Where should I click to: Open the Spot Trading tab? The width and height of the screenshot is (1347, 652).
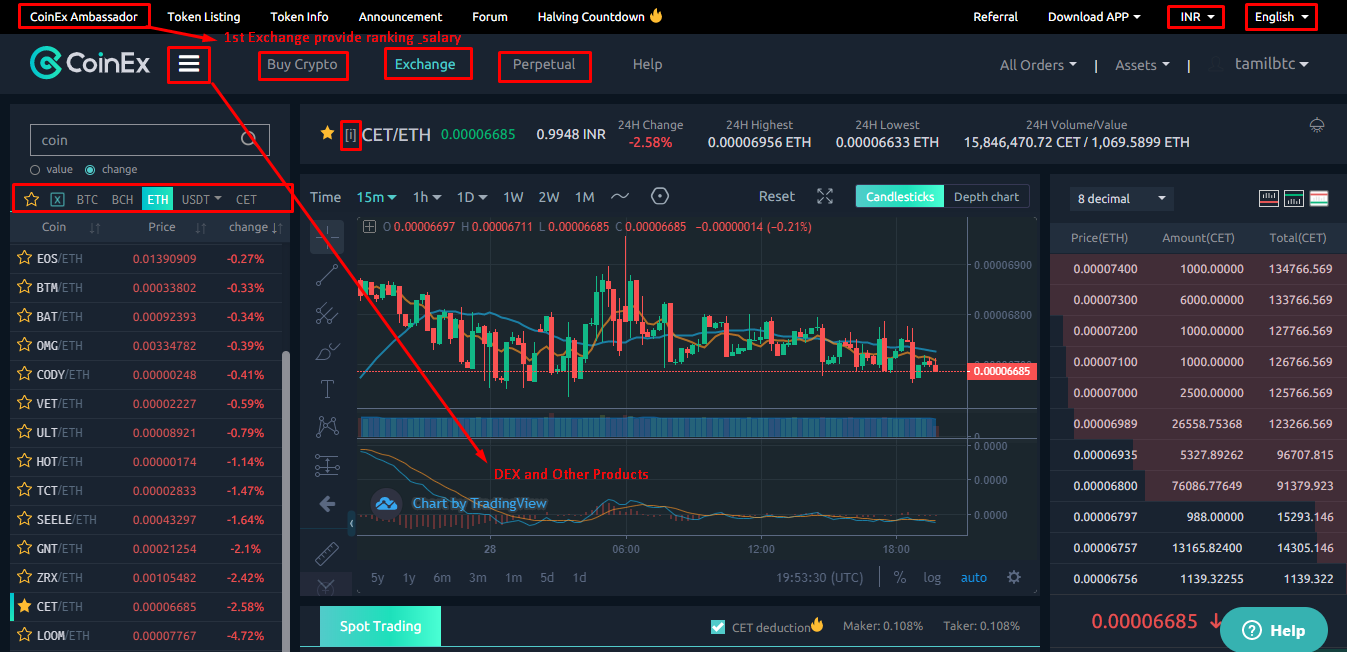coord(380,627)
